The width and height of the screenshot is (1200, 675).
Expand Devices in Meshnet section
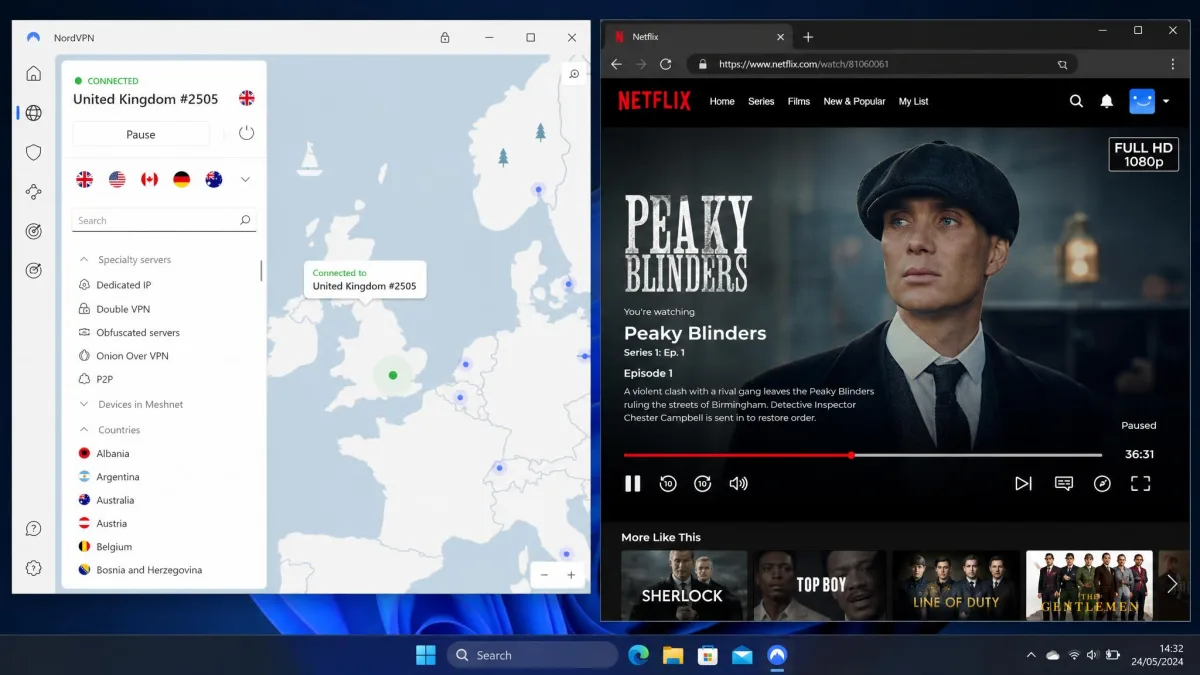click(x=84, y=405)
